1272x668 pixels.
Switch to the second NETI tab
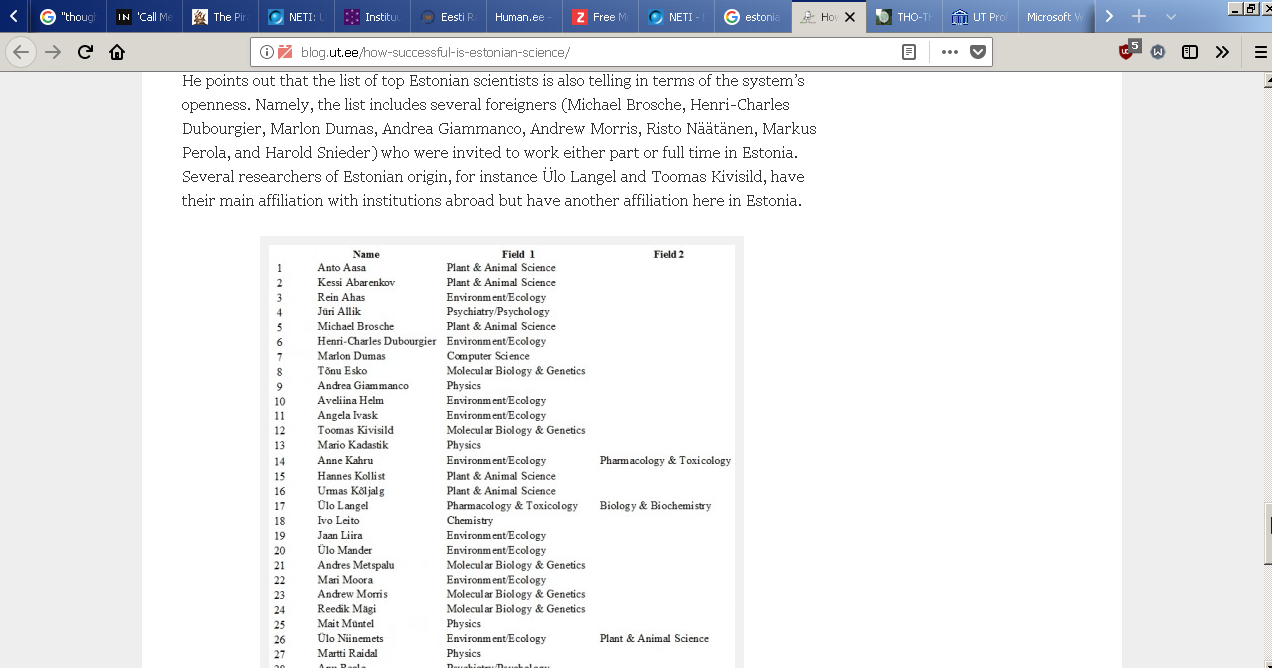(x=675, y=17)
